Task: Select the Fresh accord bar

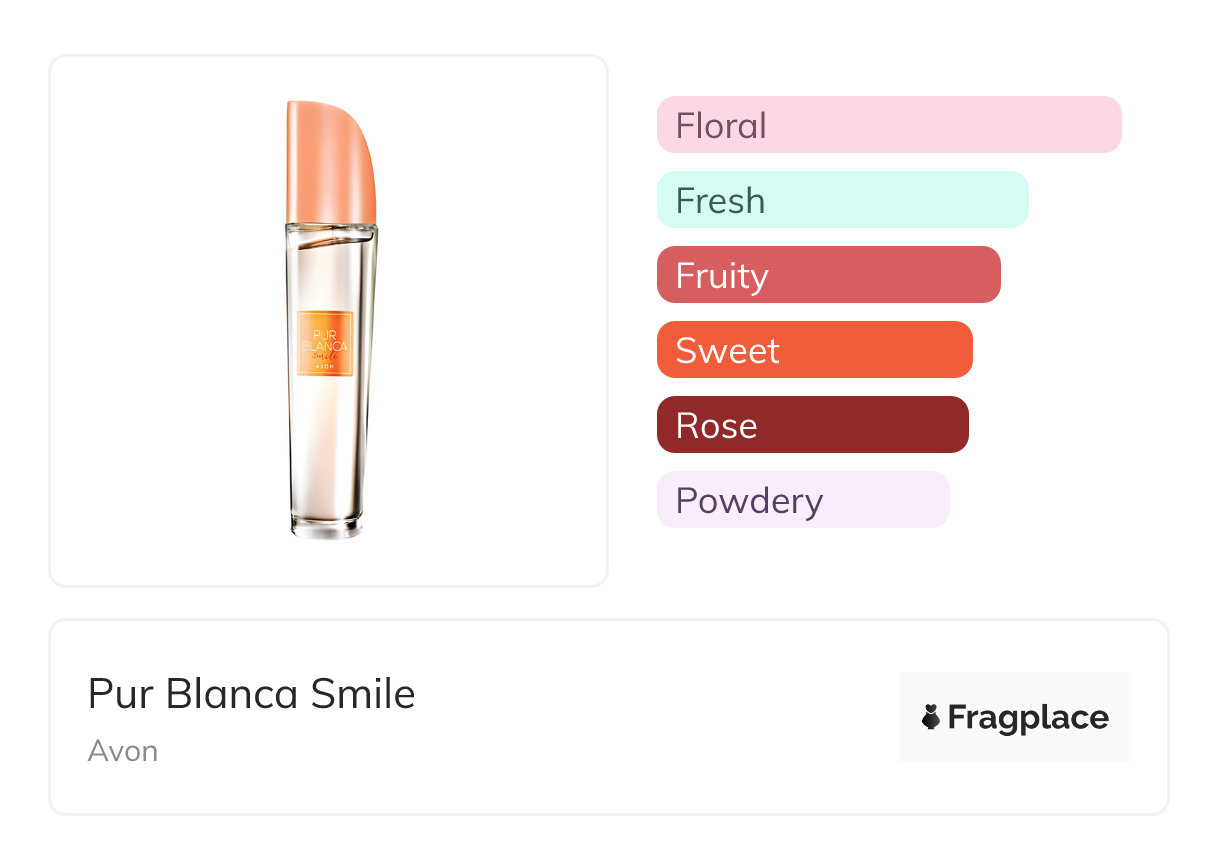Action: 842,200
